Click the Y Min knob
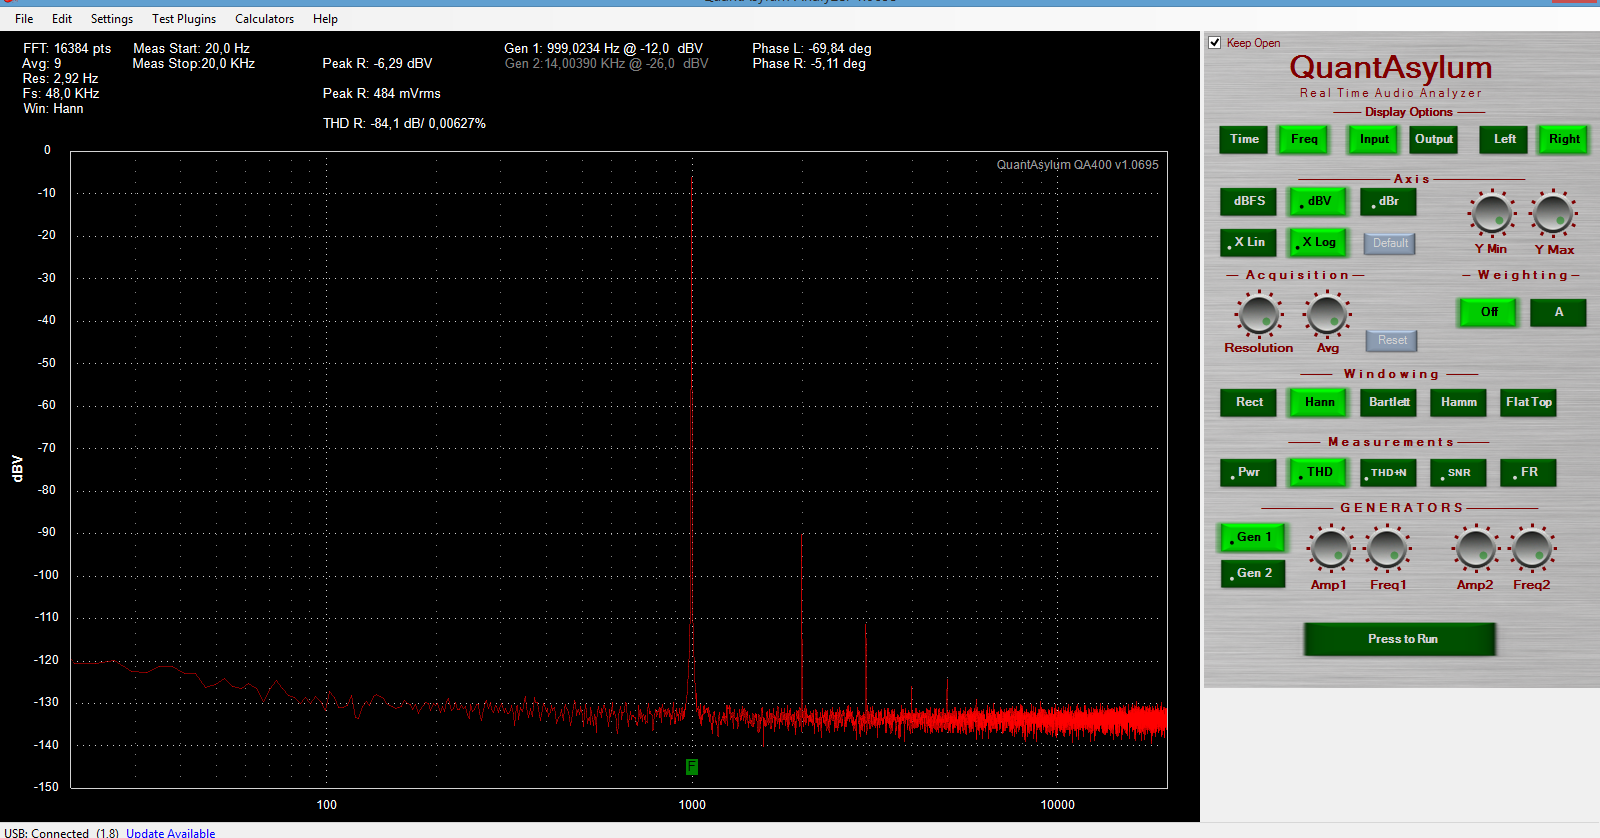This screenshot has width=1600, height=838. (1491, 213)
